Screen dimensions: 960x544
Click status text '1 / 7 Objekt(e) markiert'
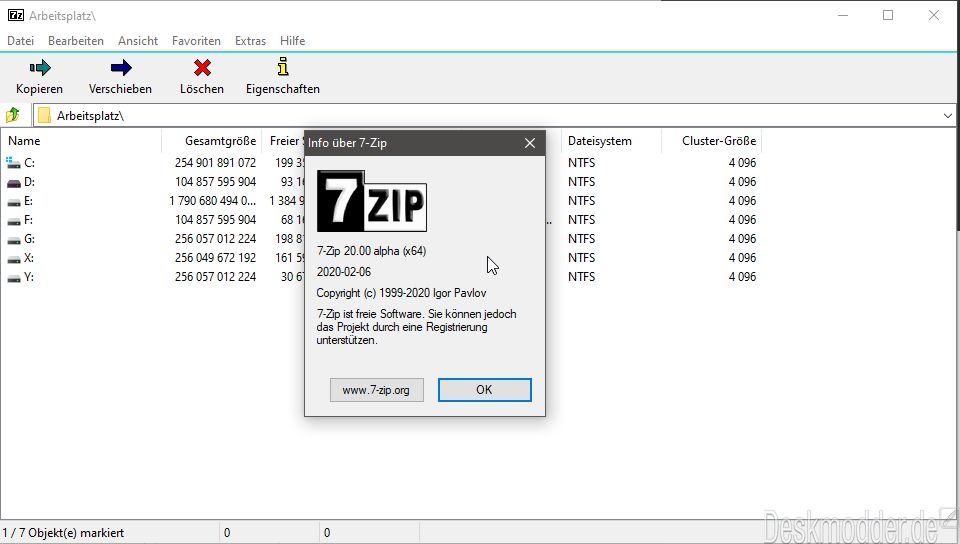(x=63, y=533)
